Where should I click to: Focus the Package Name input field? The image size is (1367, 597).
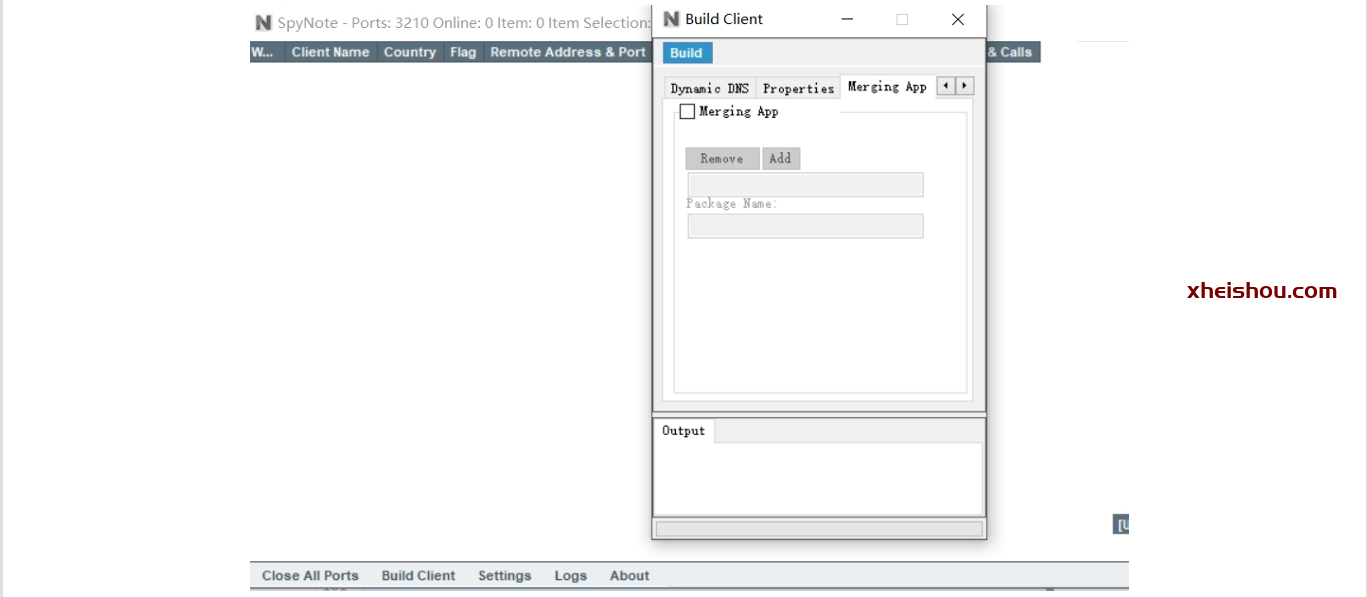[x=805, y=226]
